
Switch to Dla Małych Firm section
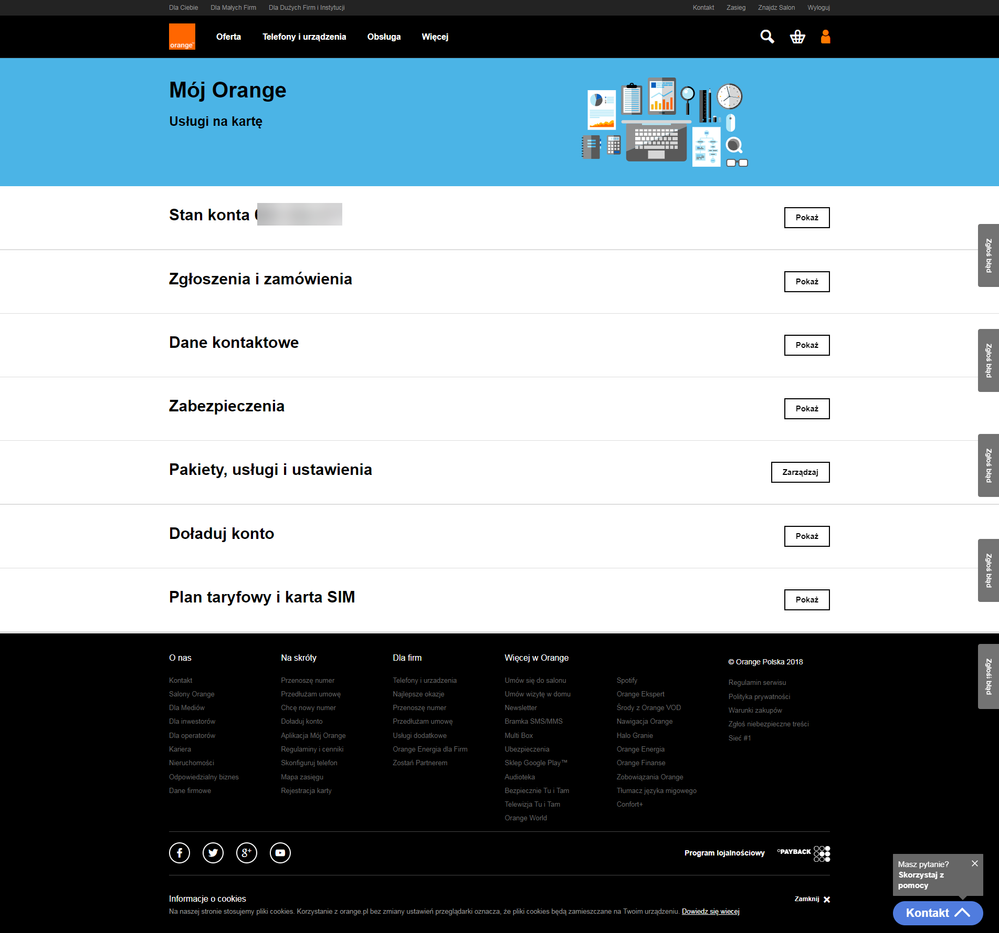233,8
